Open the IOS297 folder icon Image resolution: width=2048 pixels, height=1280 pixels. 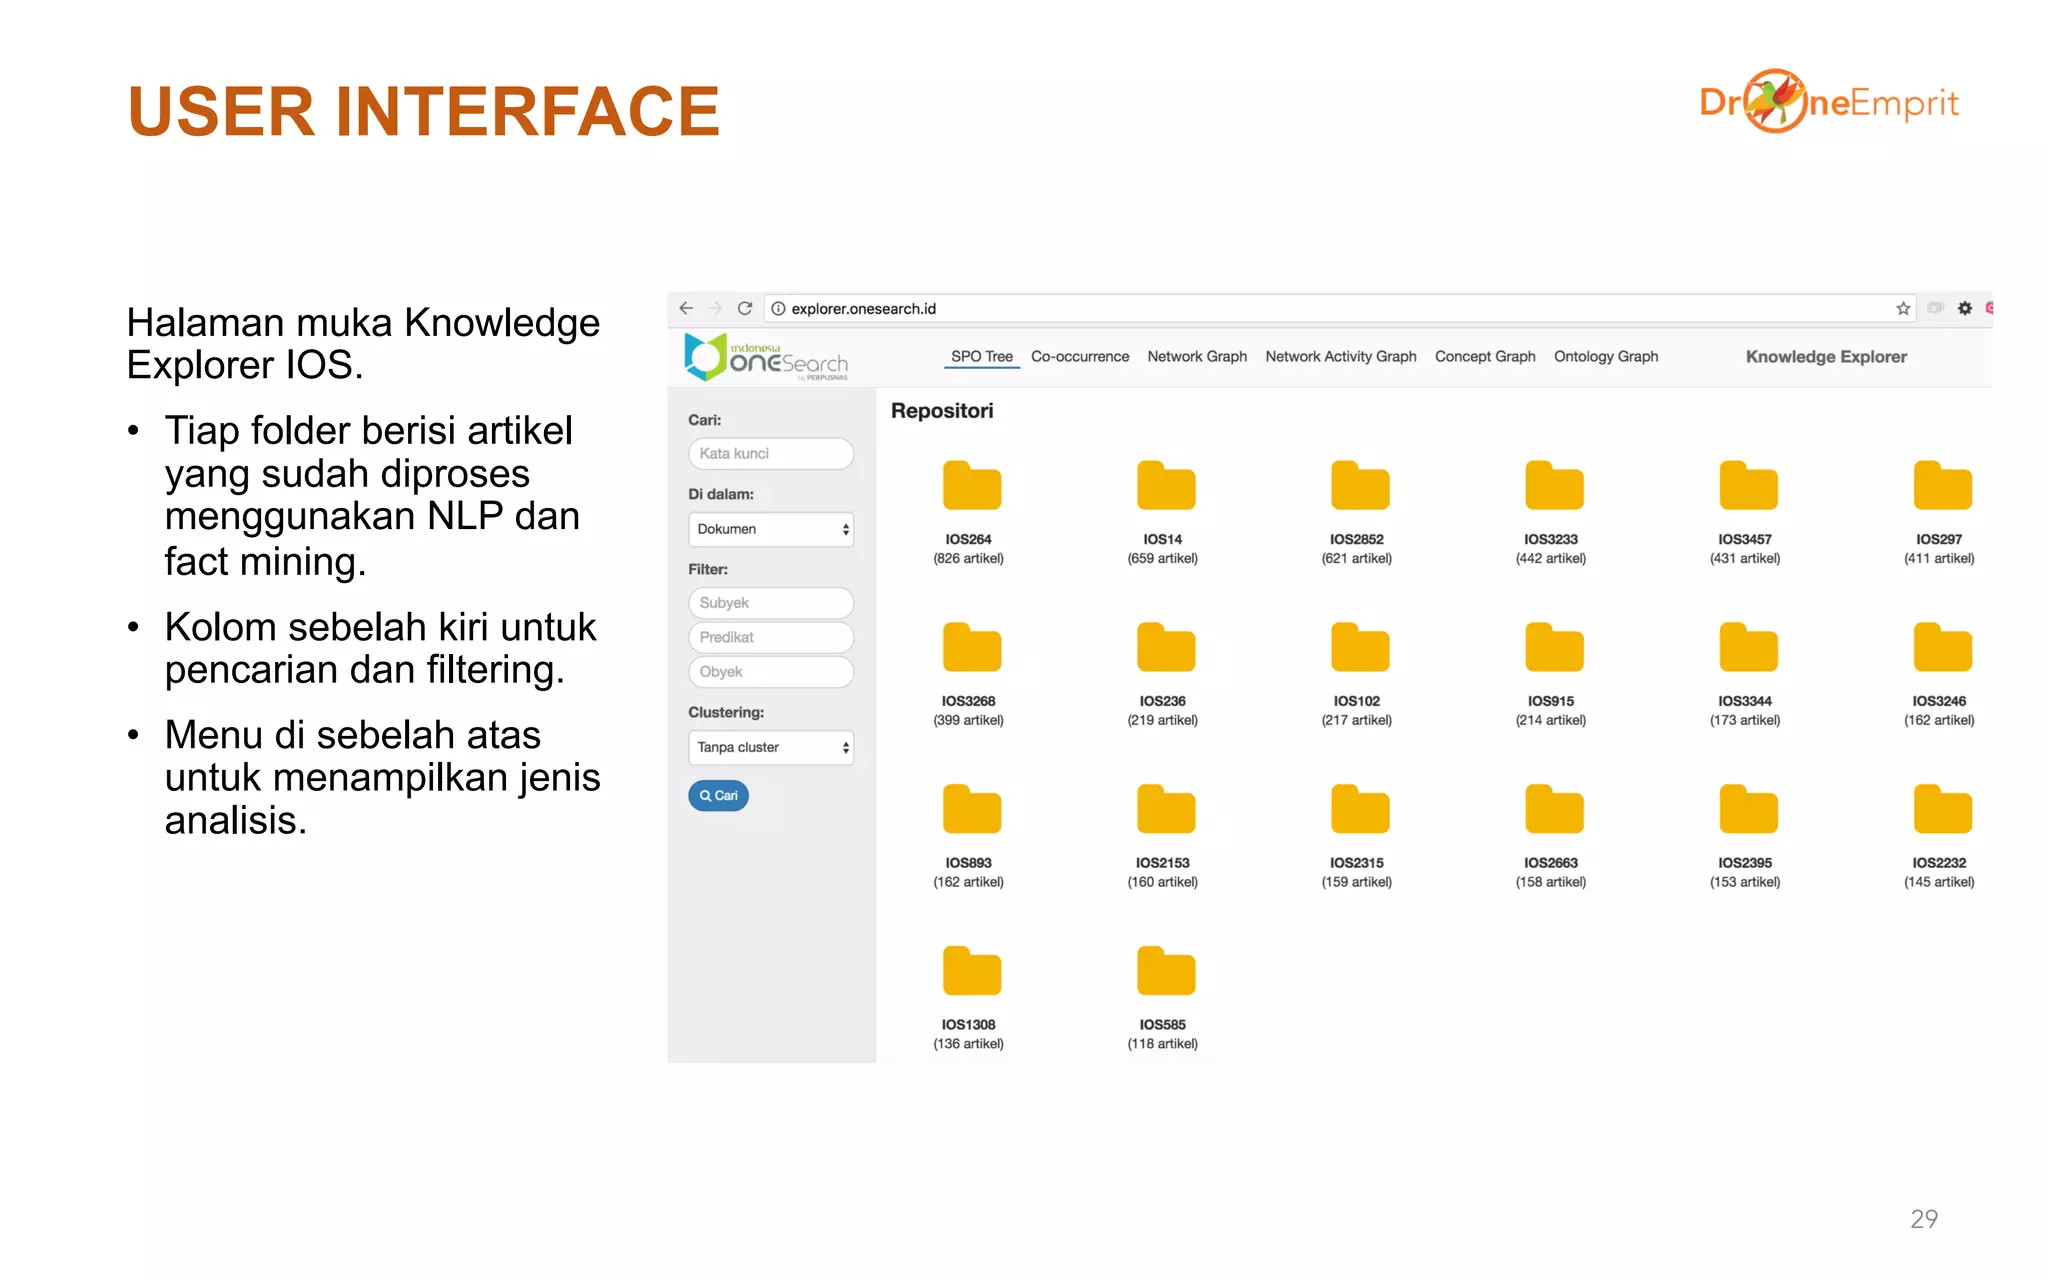[x=1941, y=486]
